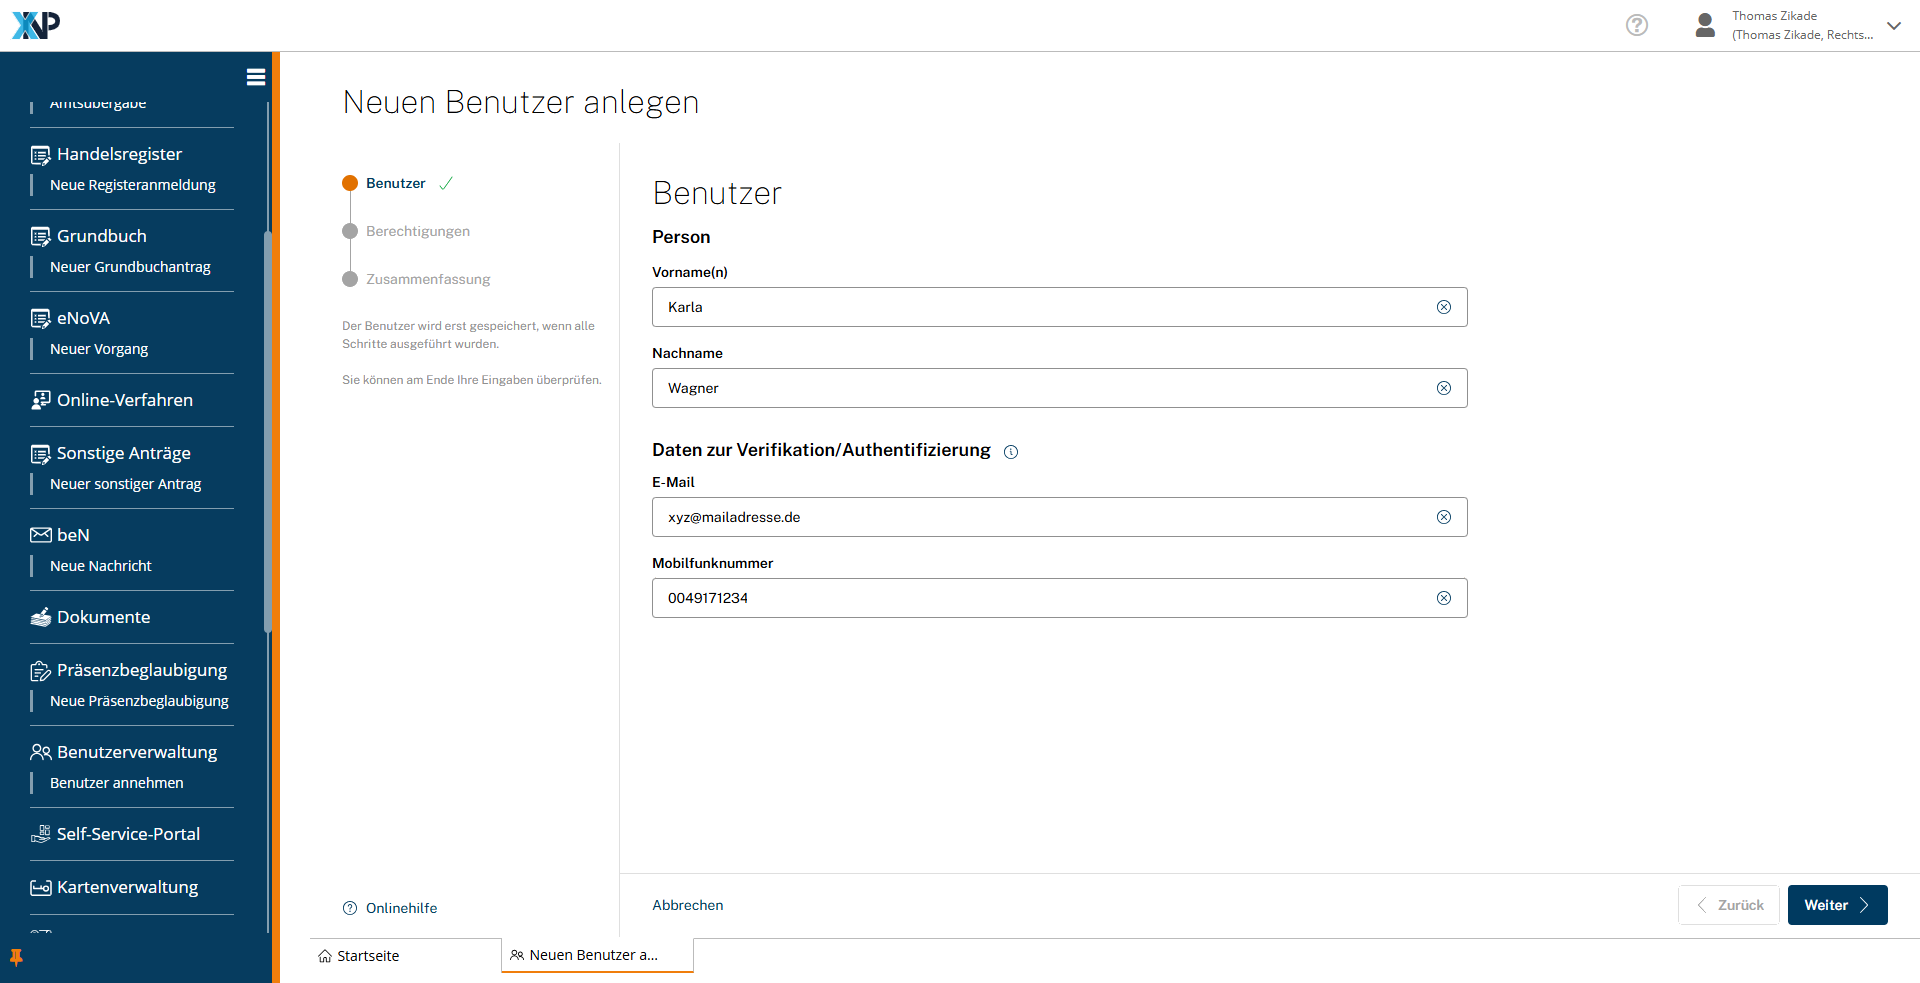Open the Dokumente section in sidebar
This screenshot has width=1920, height=983.
103,617
